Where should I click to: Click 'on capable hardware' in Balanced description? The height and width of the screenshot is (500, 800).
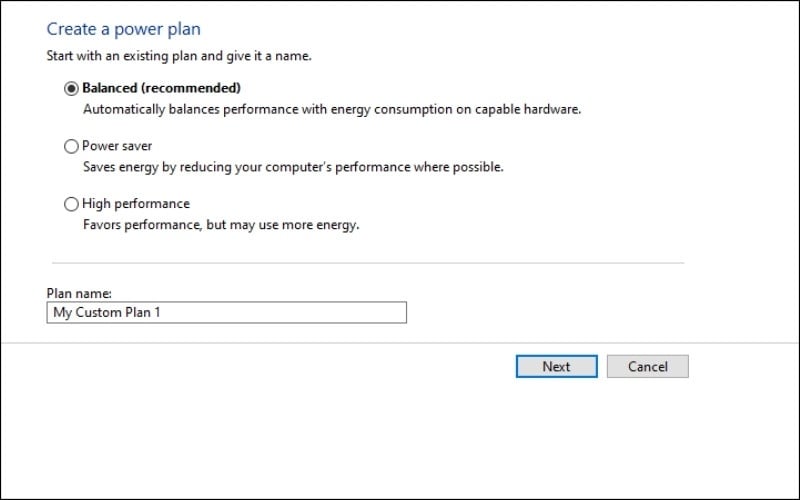click(522, 109)
